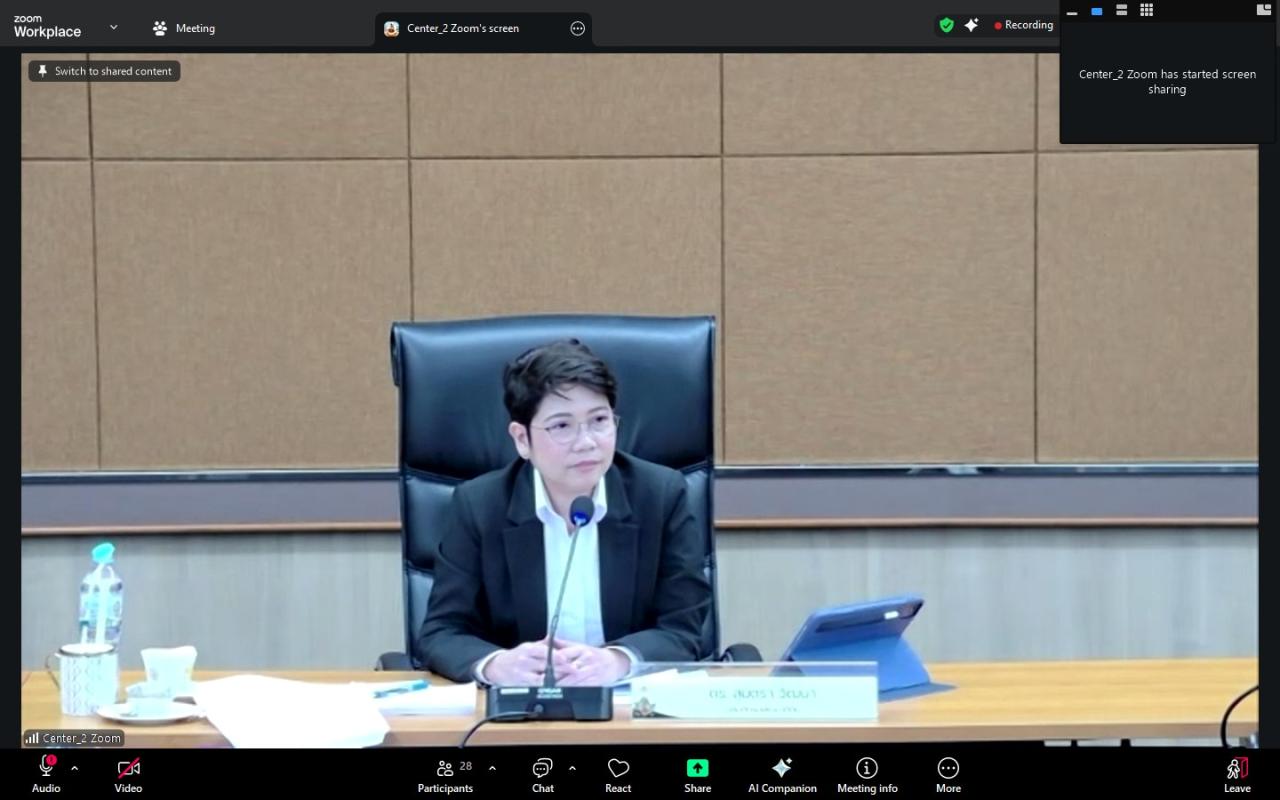Click Switch to shared content button
Screen dimensions: 1280x800
tap(105, 71)
